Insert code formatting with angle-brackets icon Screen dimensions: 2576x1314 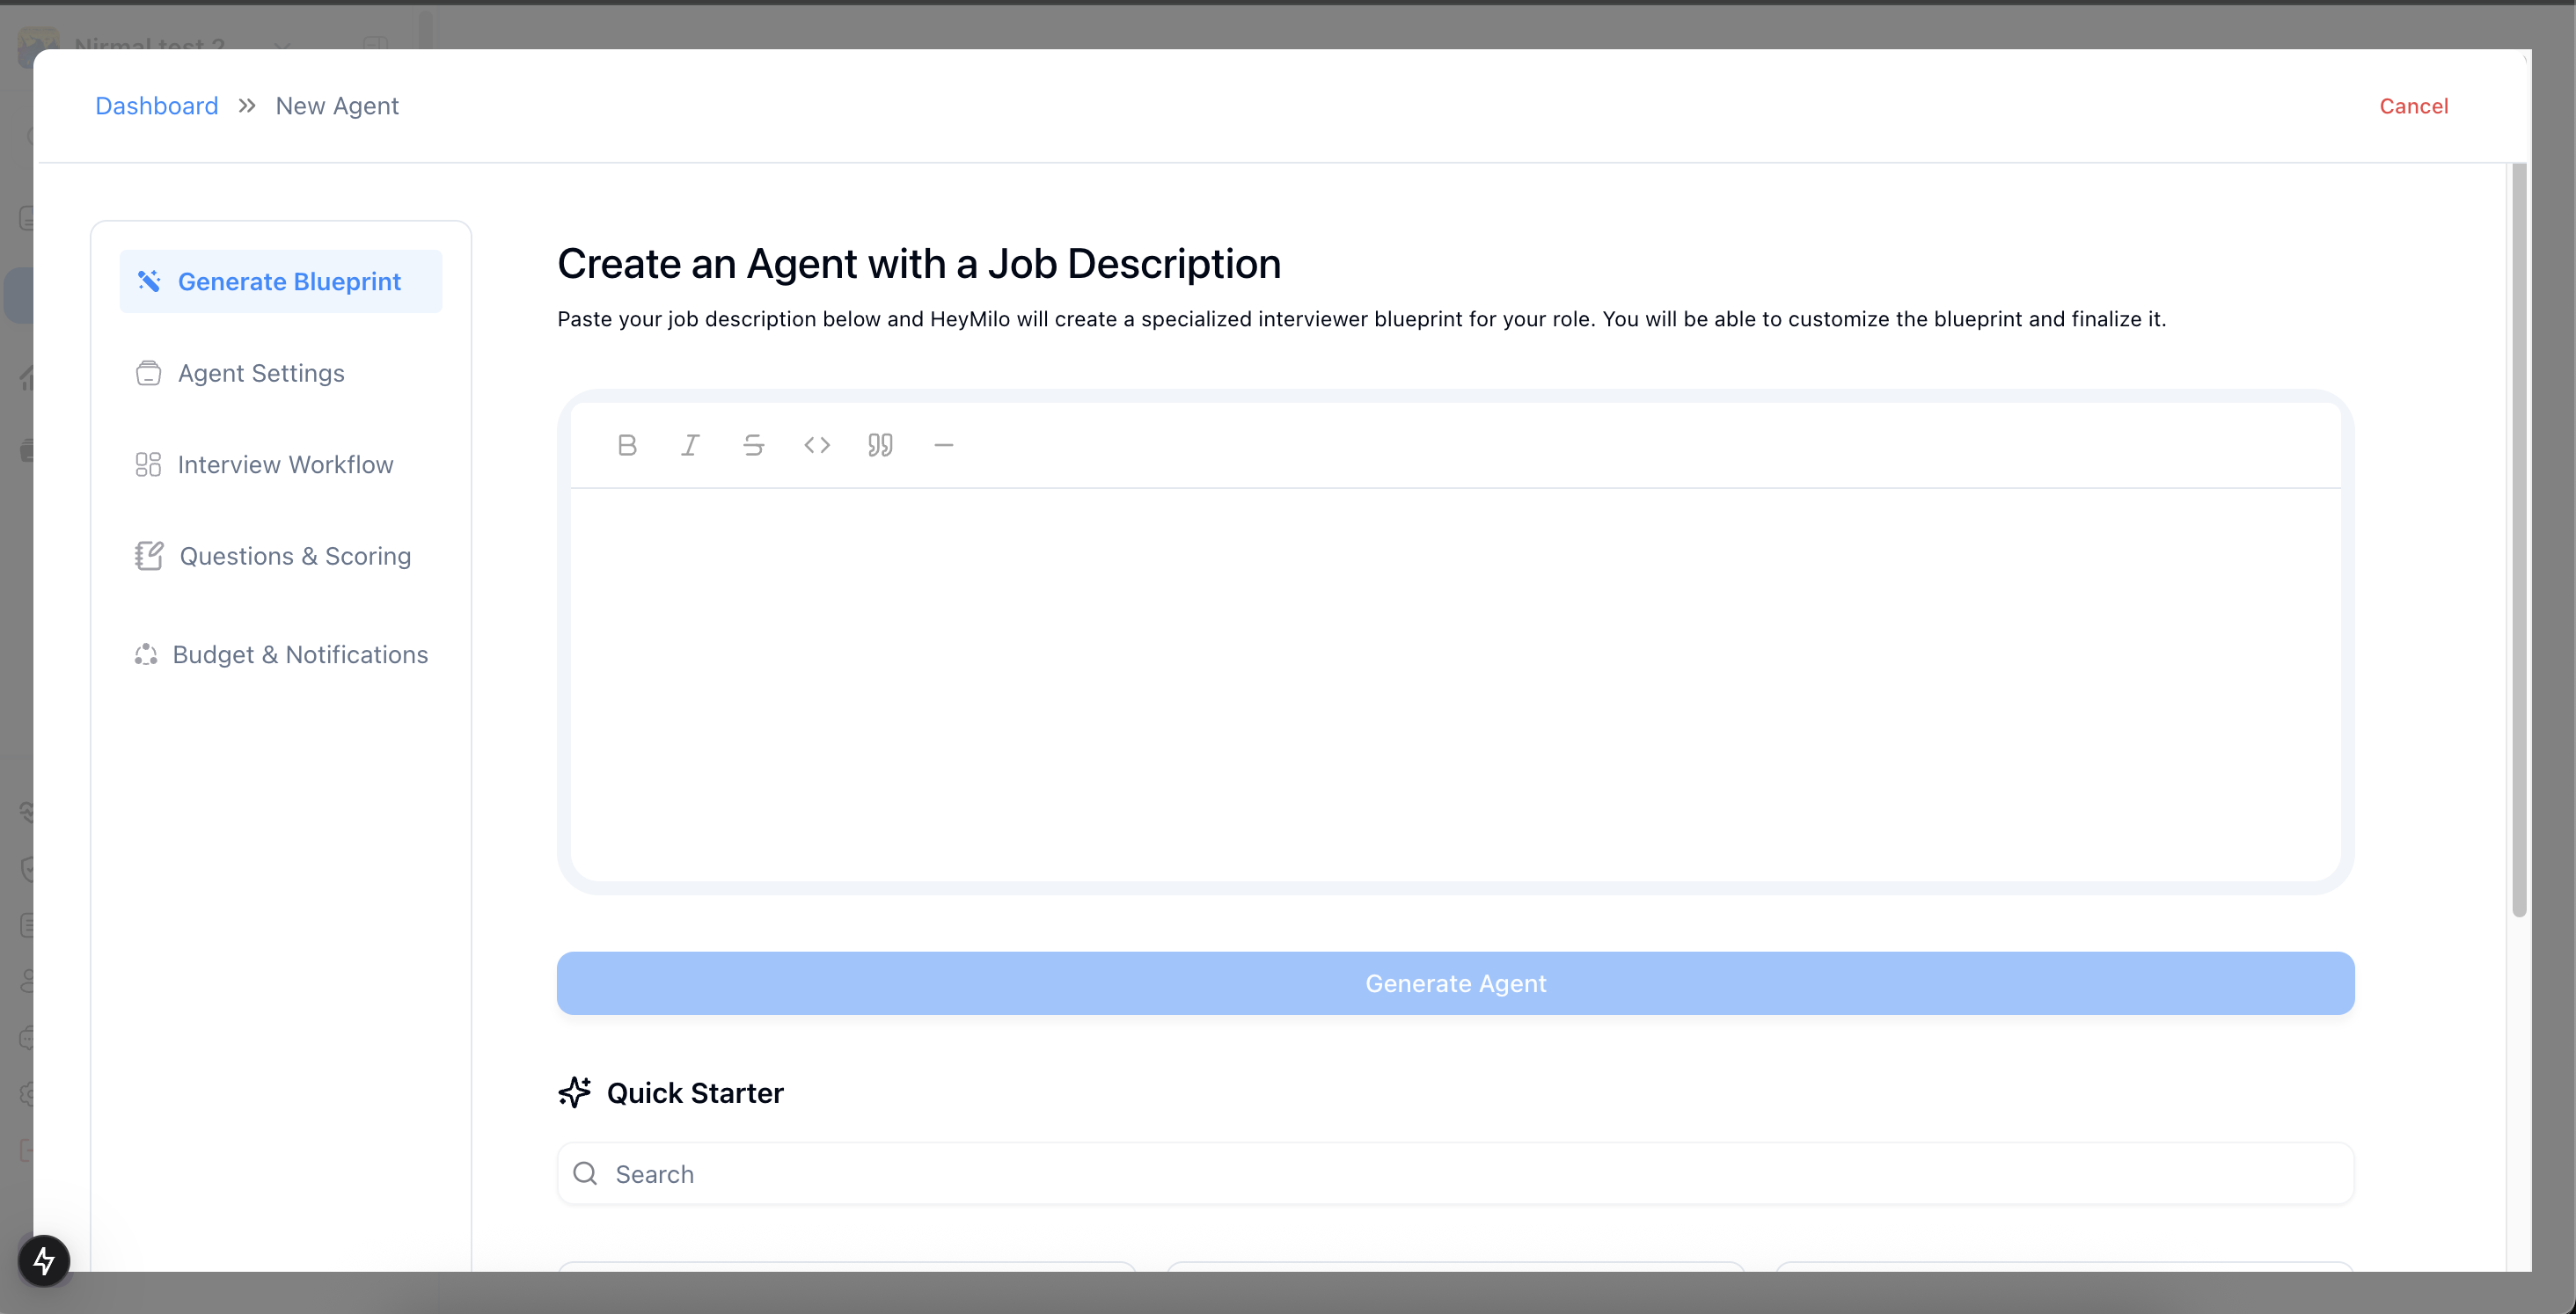click(x=817, y=445)
